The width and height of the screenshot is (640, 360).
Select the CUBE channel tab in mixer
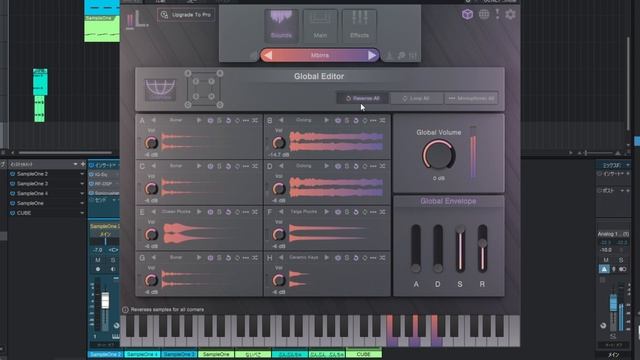click(364, 354)
